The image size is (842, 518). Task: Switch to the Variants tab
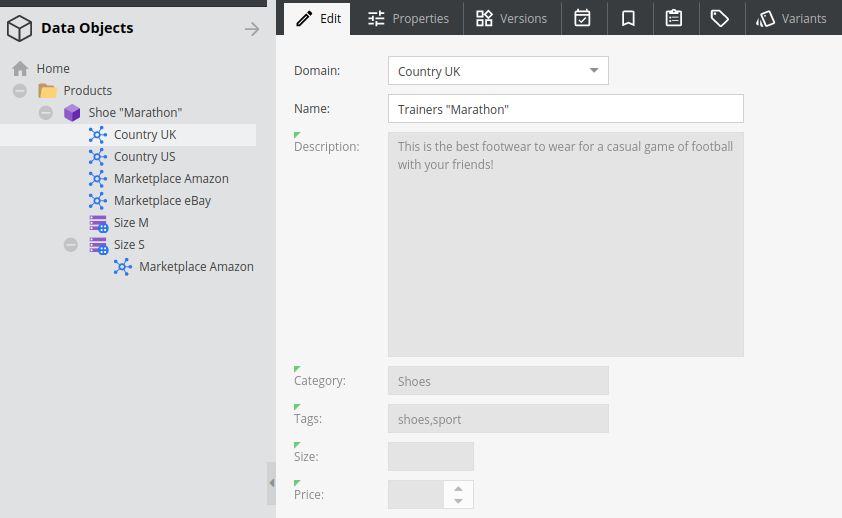[792, 19]
